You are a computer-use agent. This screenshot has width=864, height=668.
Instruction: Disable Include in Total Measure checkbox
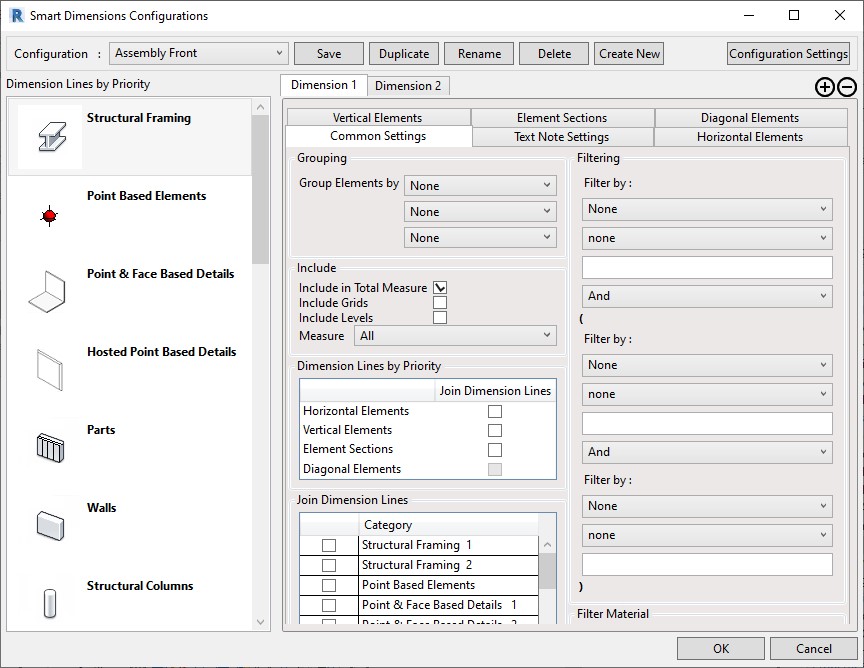pos(440,288)
